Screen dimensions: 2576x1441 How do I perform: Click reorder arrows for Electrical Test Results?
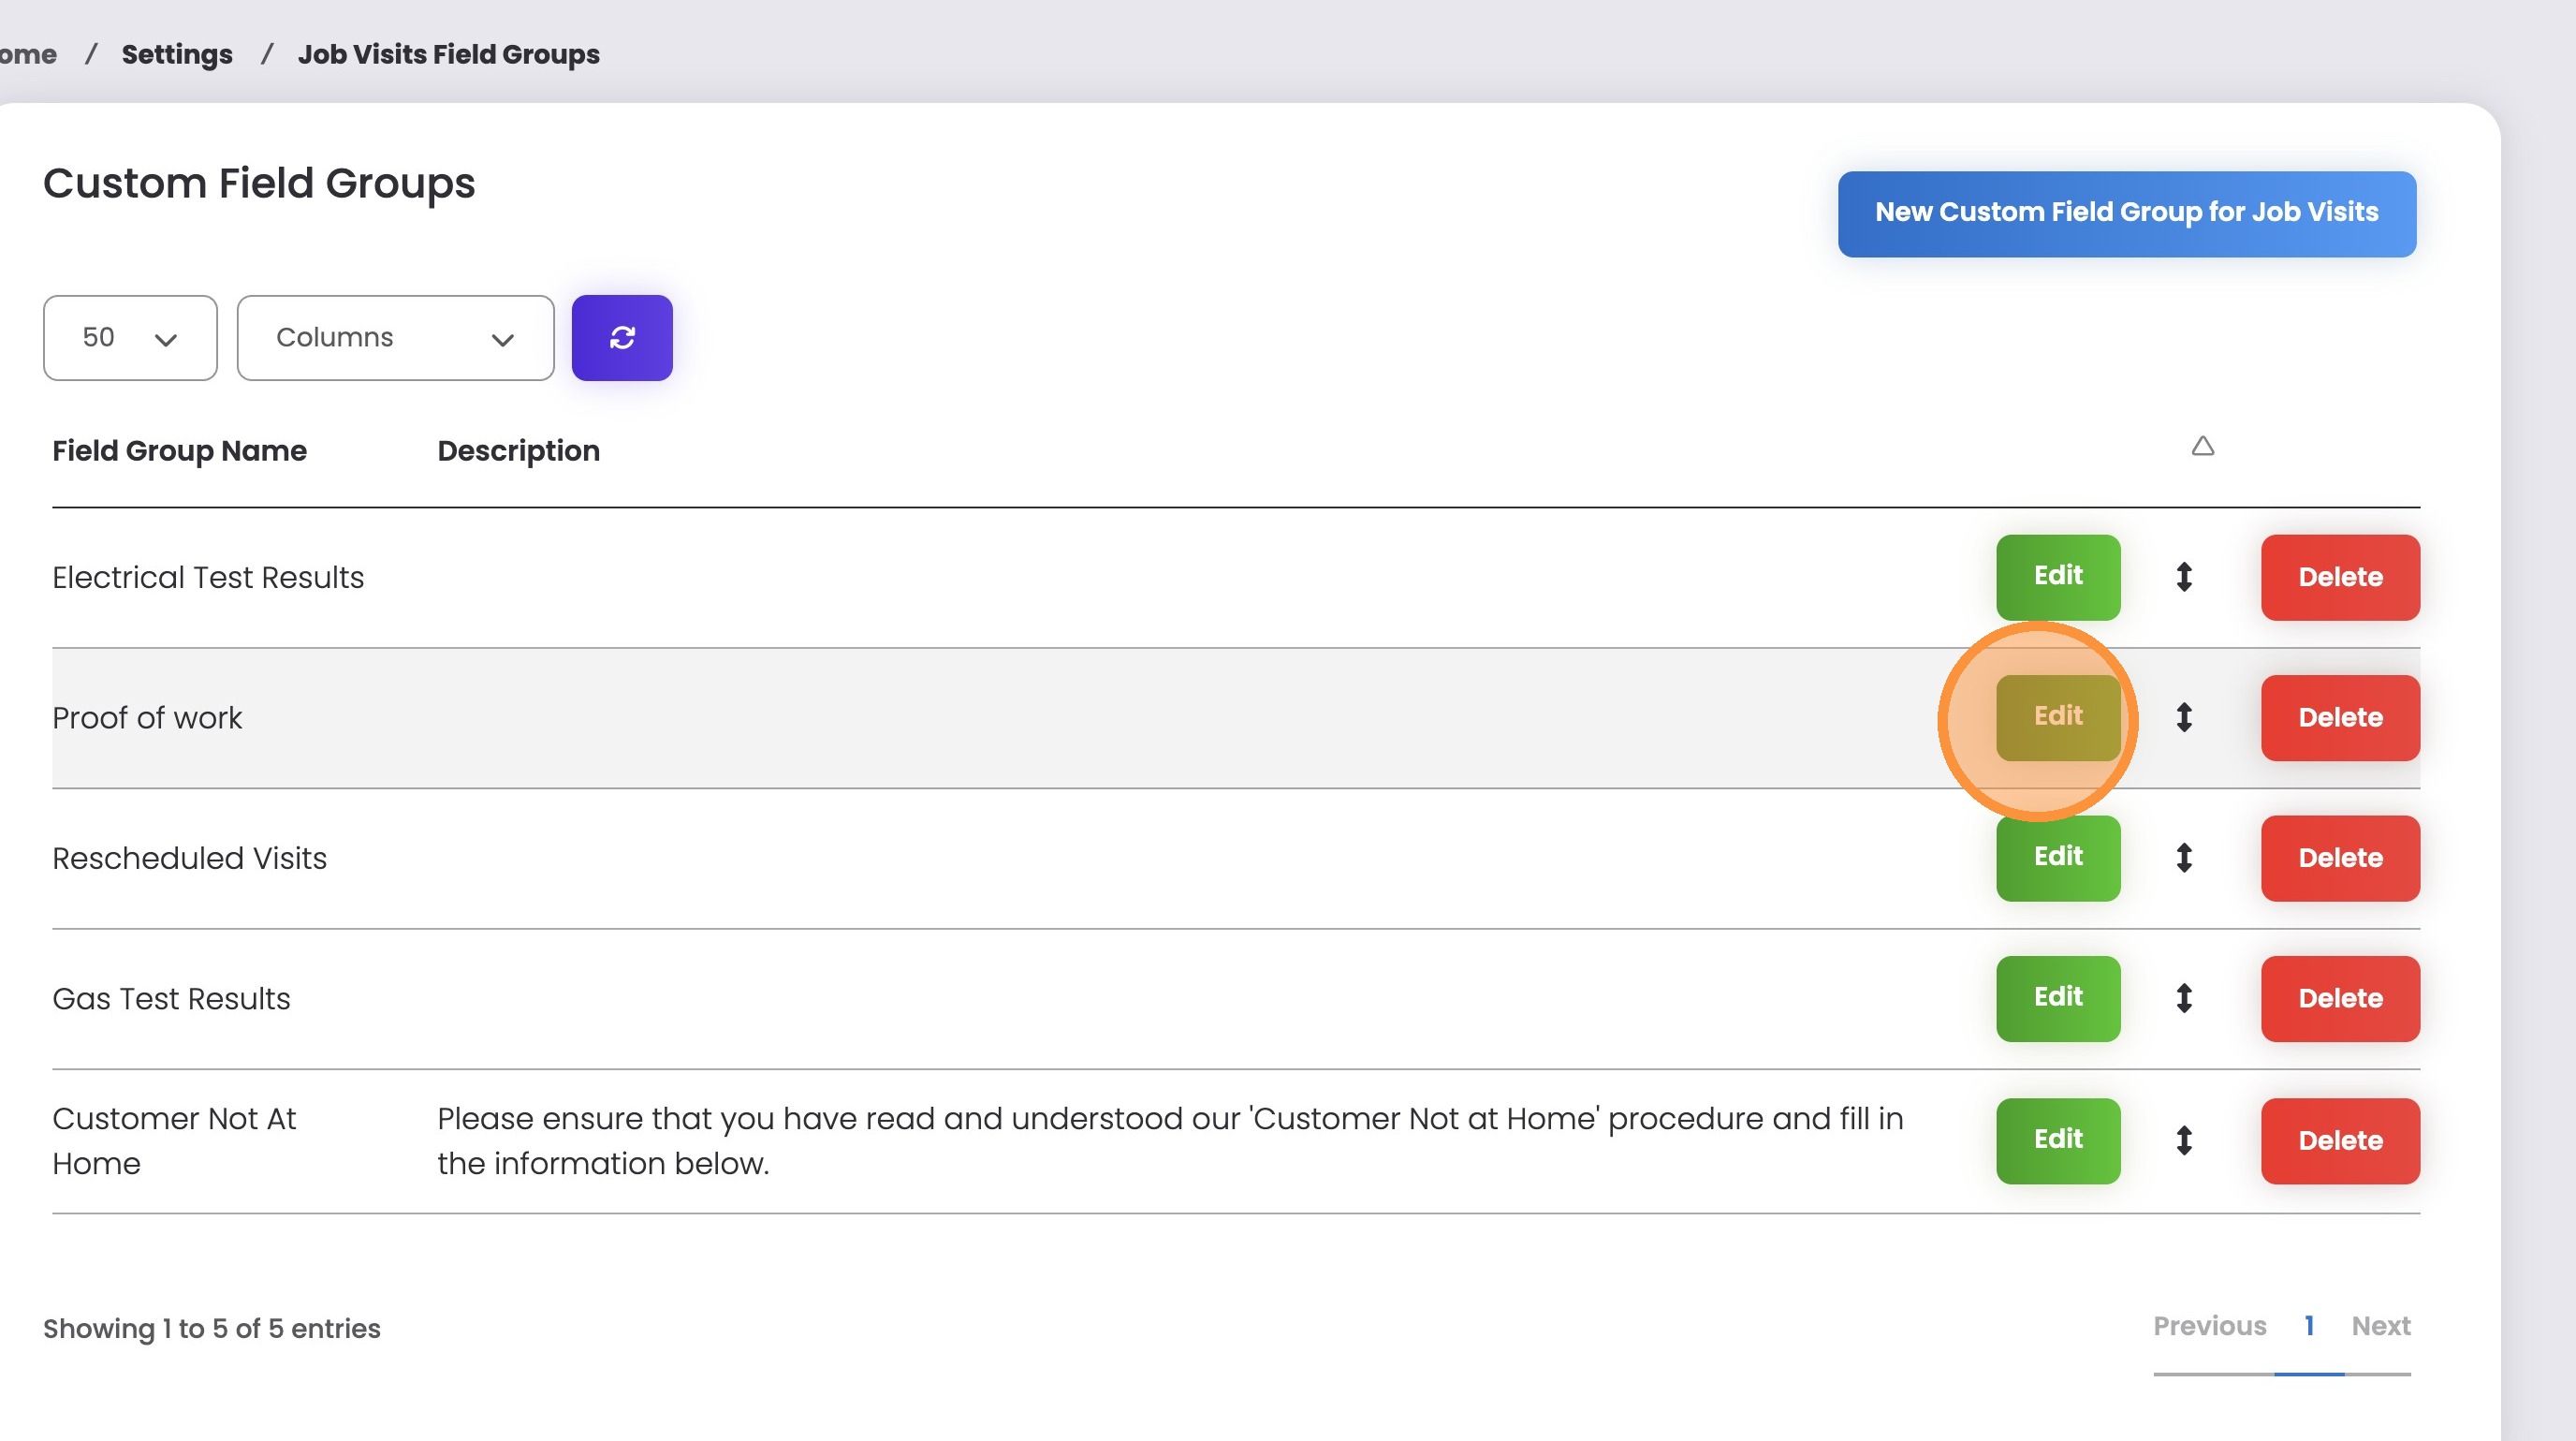coord(2184,577)
